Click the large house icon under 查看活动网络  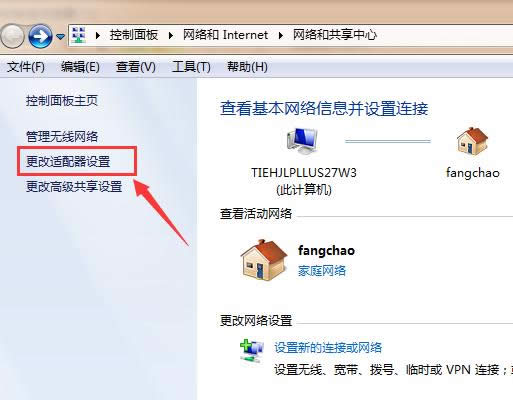(x=264, y=260)
